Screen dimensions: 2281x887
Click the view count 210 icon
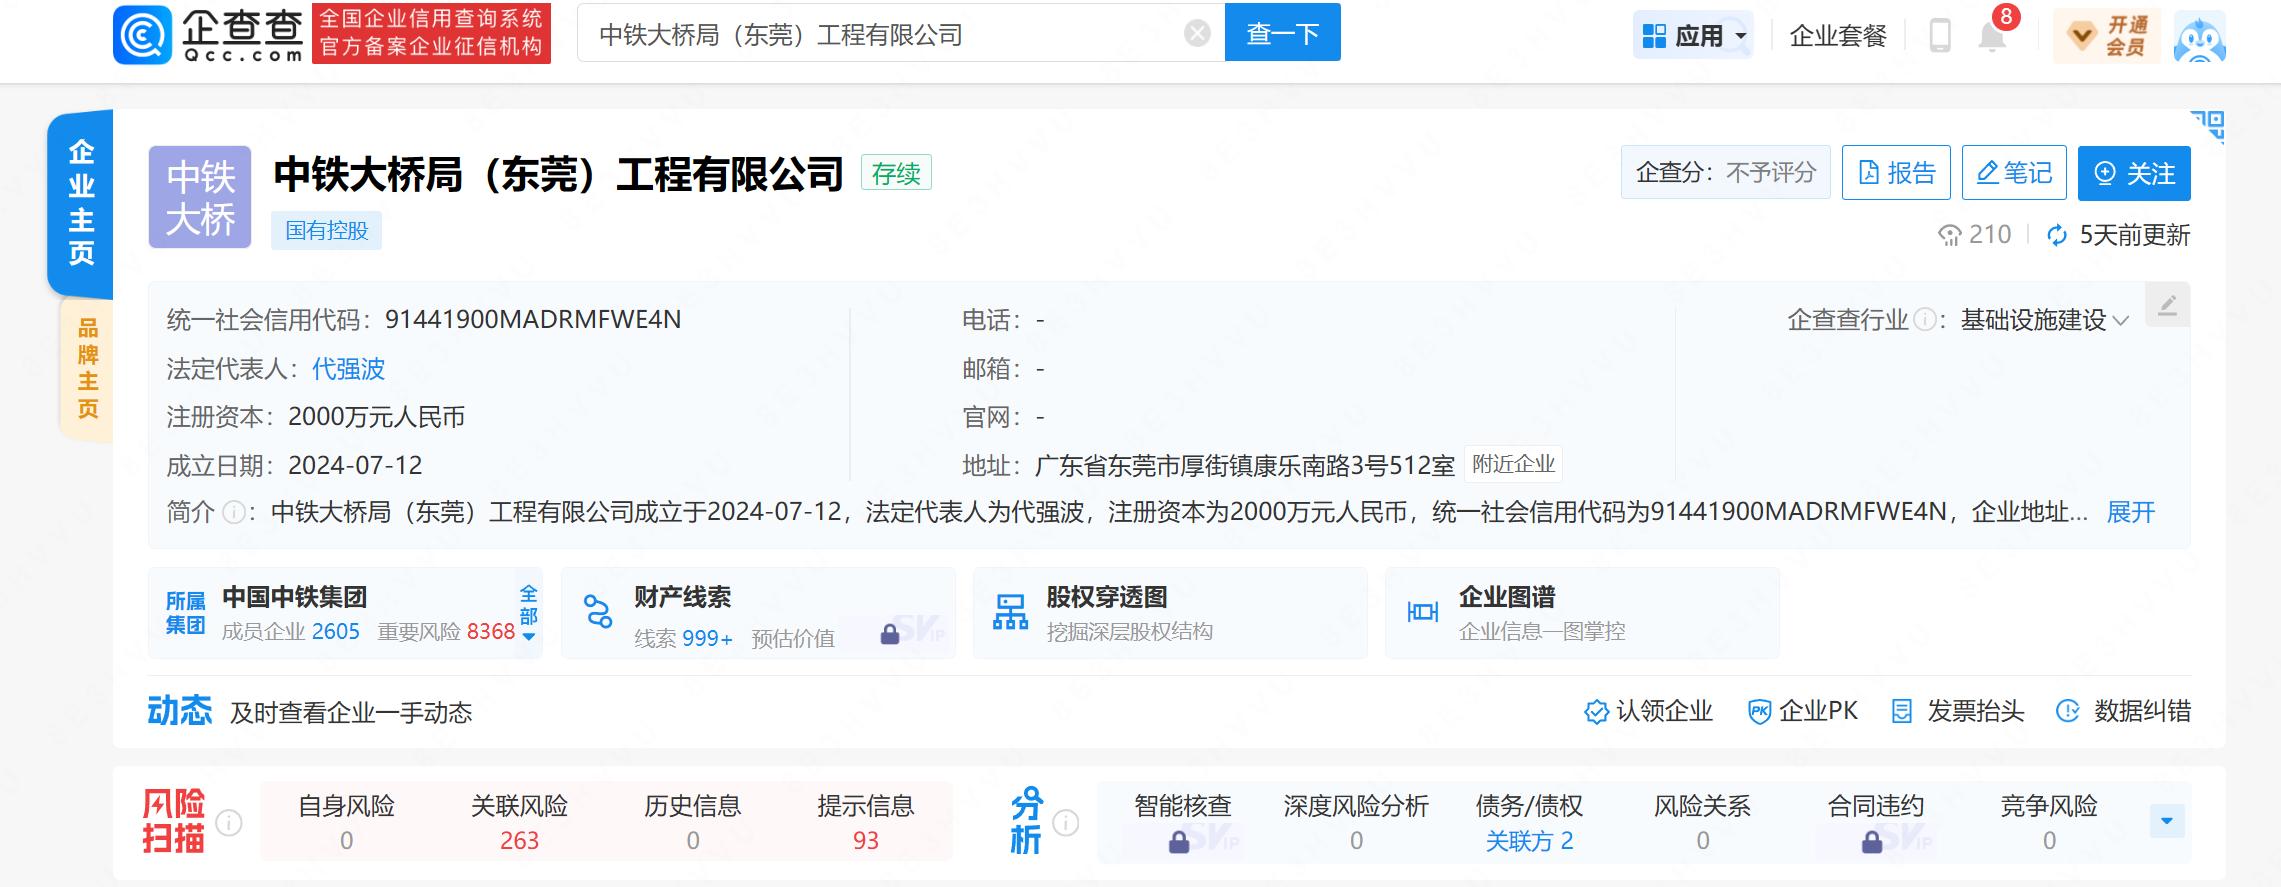point(1949,235)
